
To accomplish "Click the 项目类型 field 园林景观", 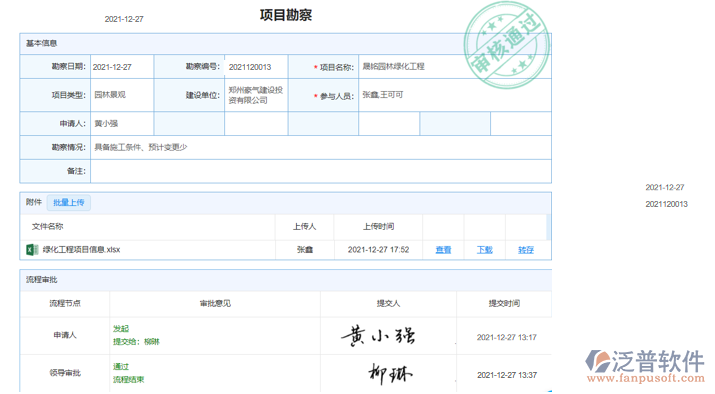I will point(122,95).
